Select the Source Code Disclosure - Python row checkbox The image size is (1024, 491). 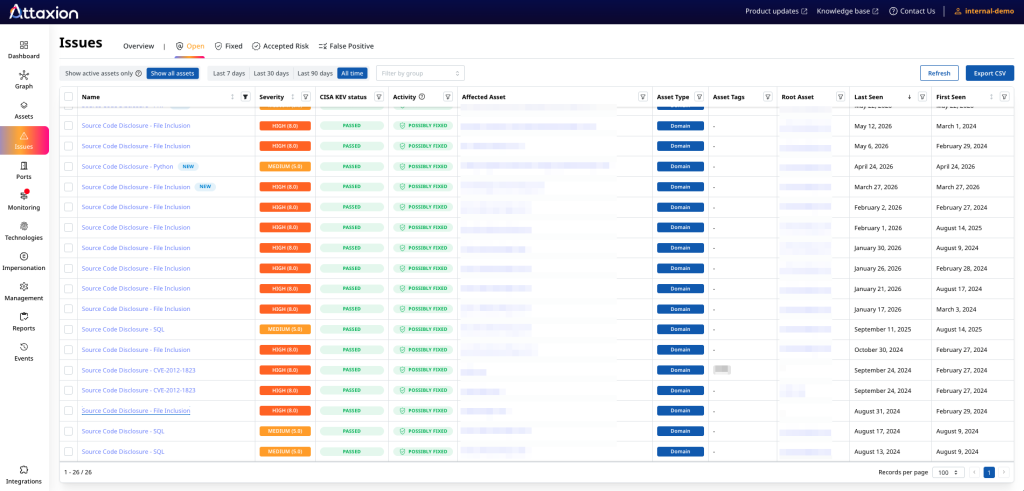pos(69,166)
